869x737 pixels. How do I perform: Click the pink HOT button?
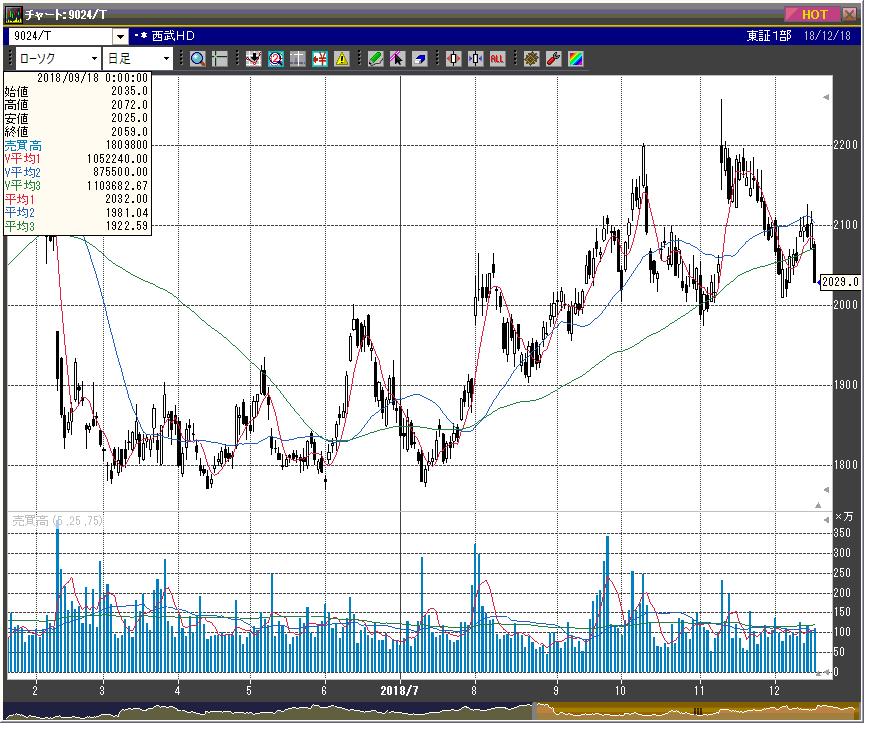[x=812, y=14]
